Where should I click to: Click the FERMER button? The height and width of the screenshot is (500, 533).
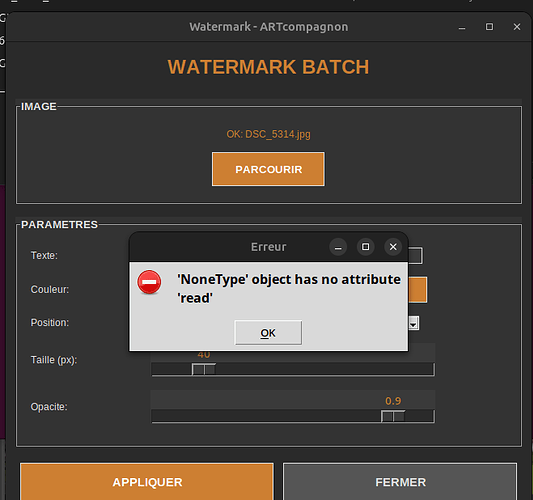400,481
